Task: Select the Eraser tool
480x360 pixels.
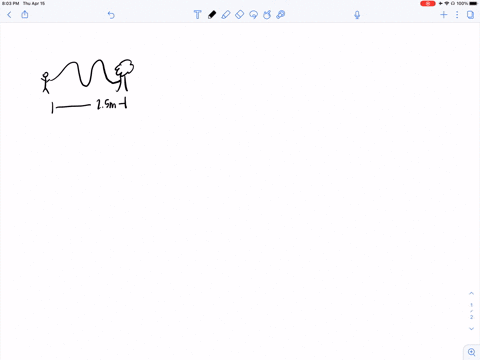Action: tap(239, 15)
